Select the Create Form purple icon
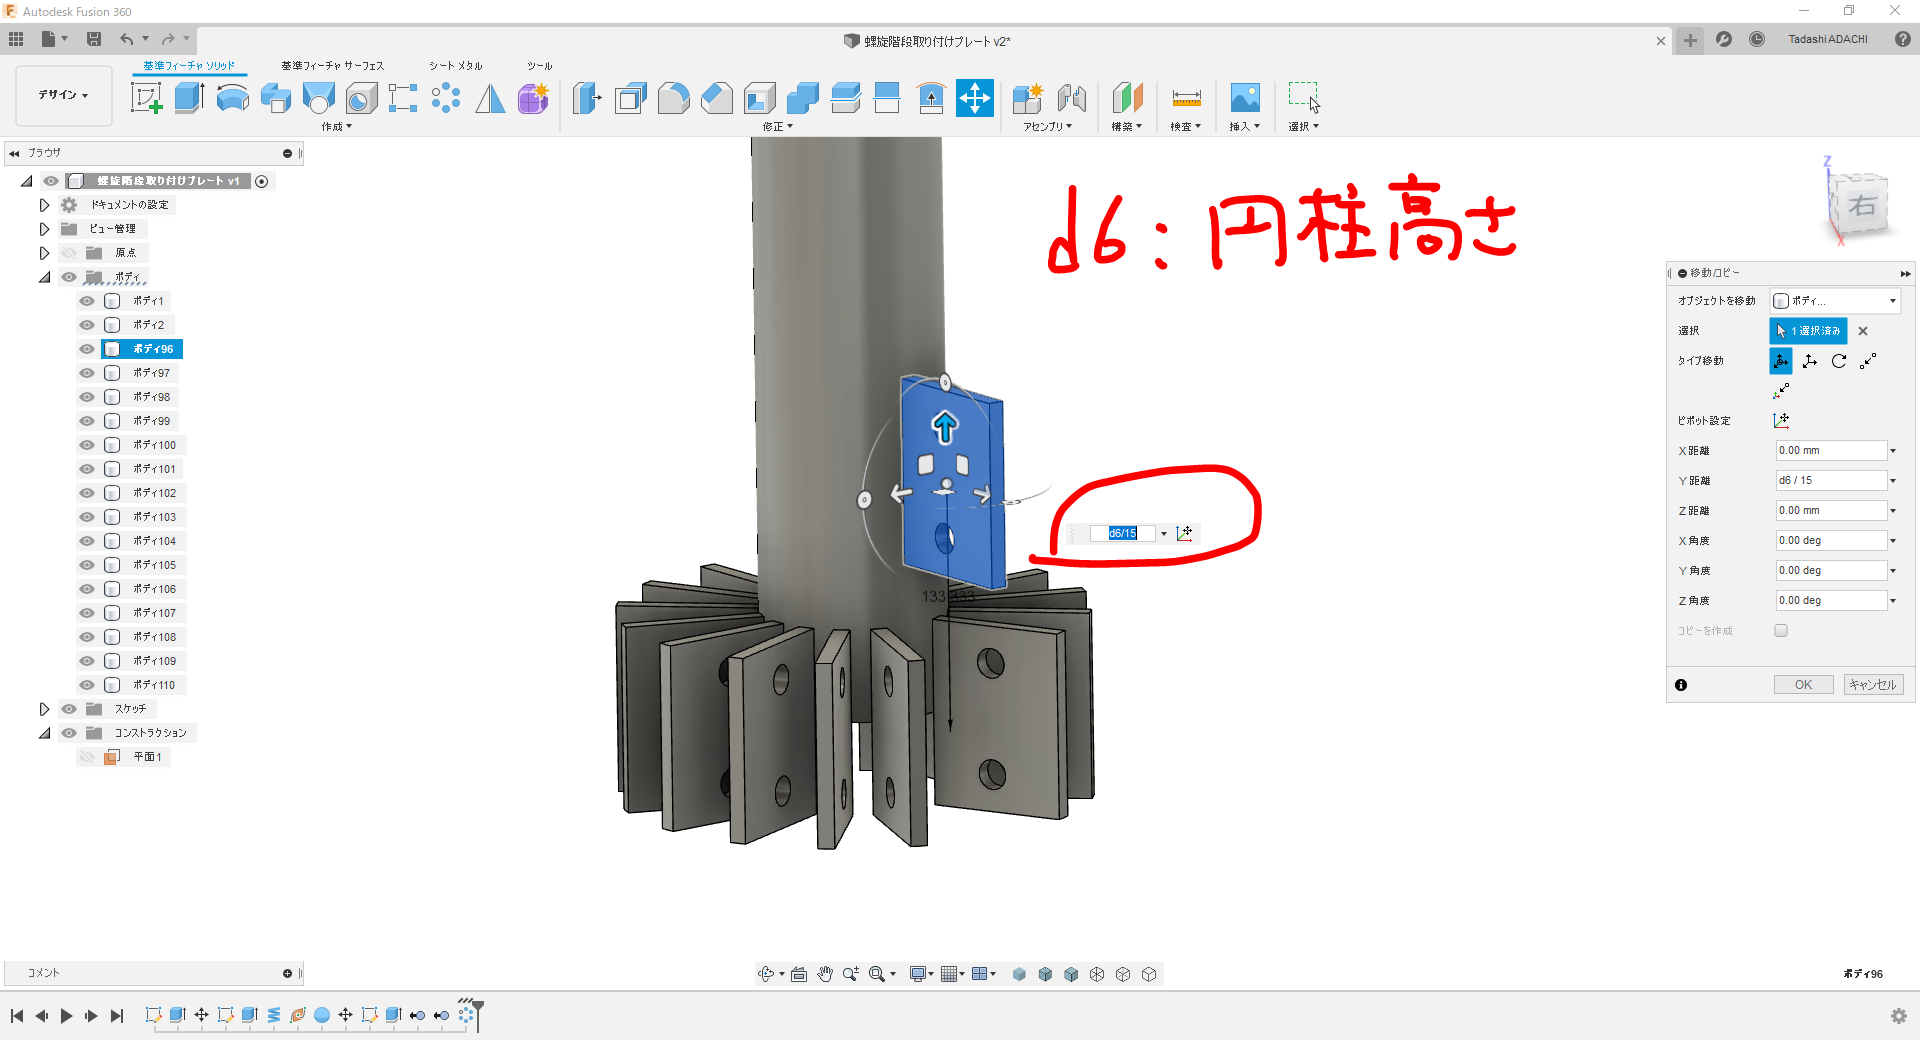The width and height of the screenshot is (1920, 1040). point(533,98)
